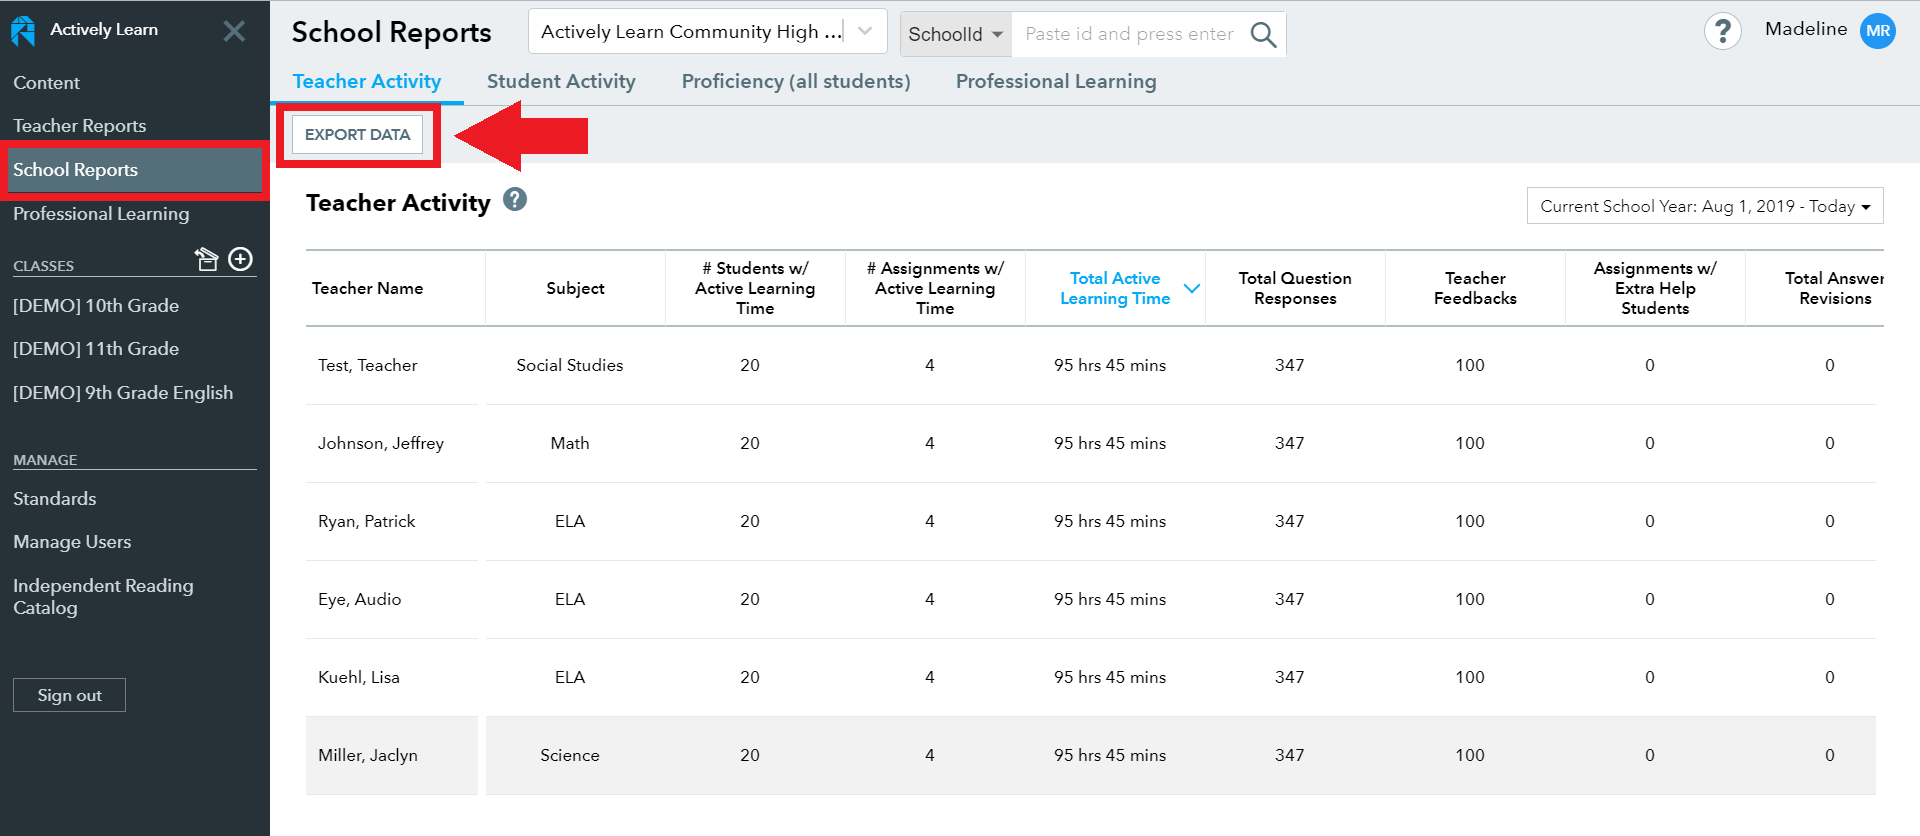Open Independent Reading Catalog
The width and height of the screenshot is (1920, 836).
point(103,597)
